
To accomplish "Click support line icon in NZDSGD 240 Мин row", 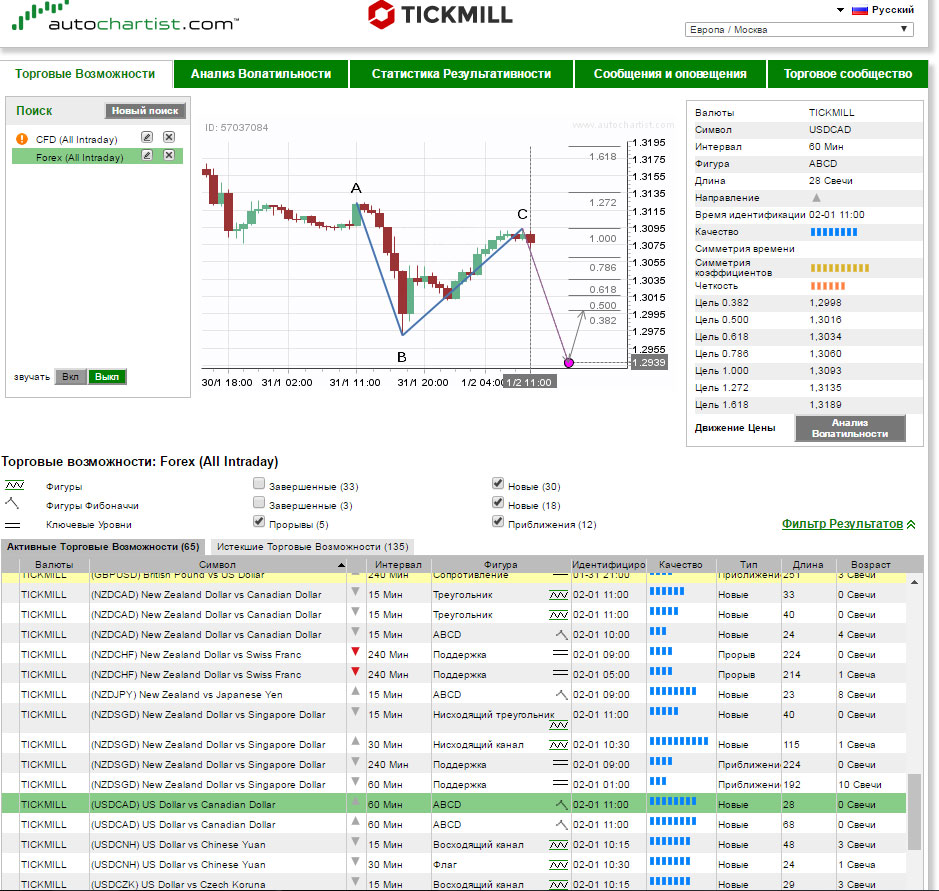I will [x=560, y=763].
